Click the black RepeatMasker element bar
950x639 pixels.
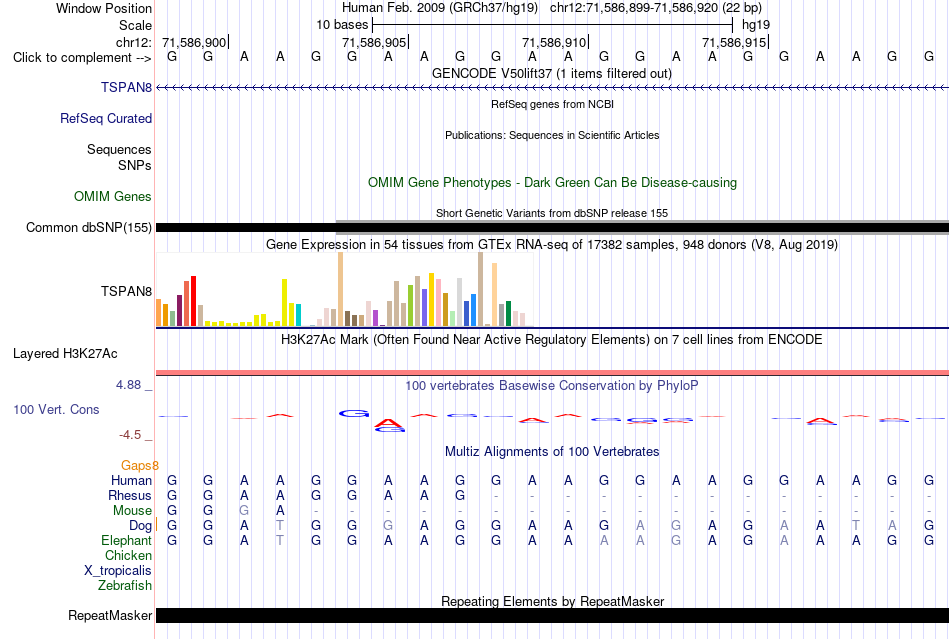point(552,615)
